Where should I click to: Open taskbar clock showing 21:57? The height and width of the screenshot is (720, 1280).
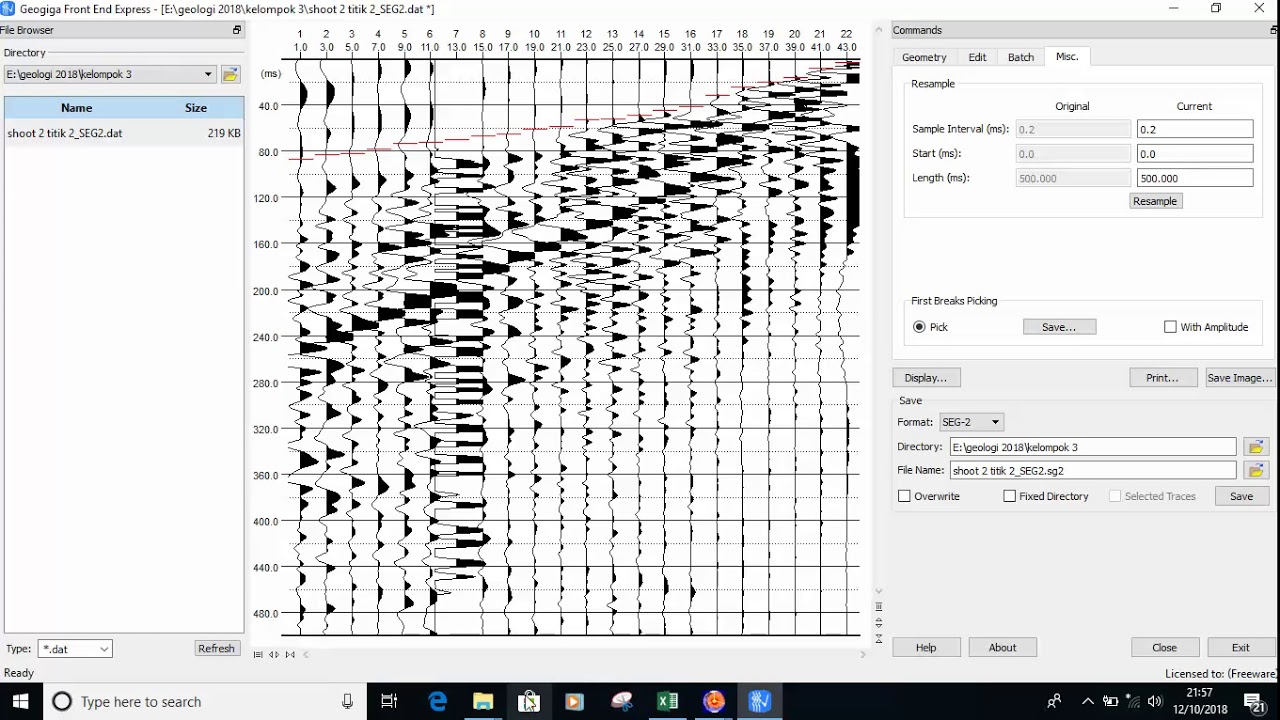click(x=1199, y=701)
